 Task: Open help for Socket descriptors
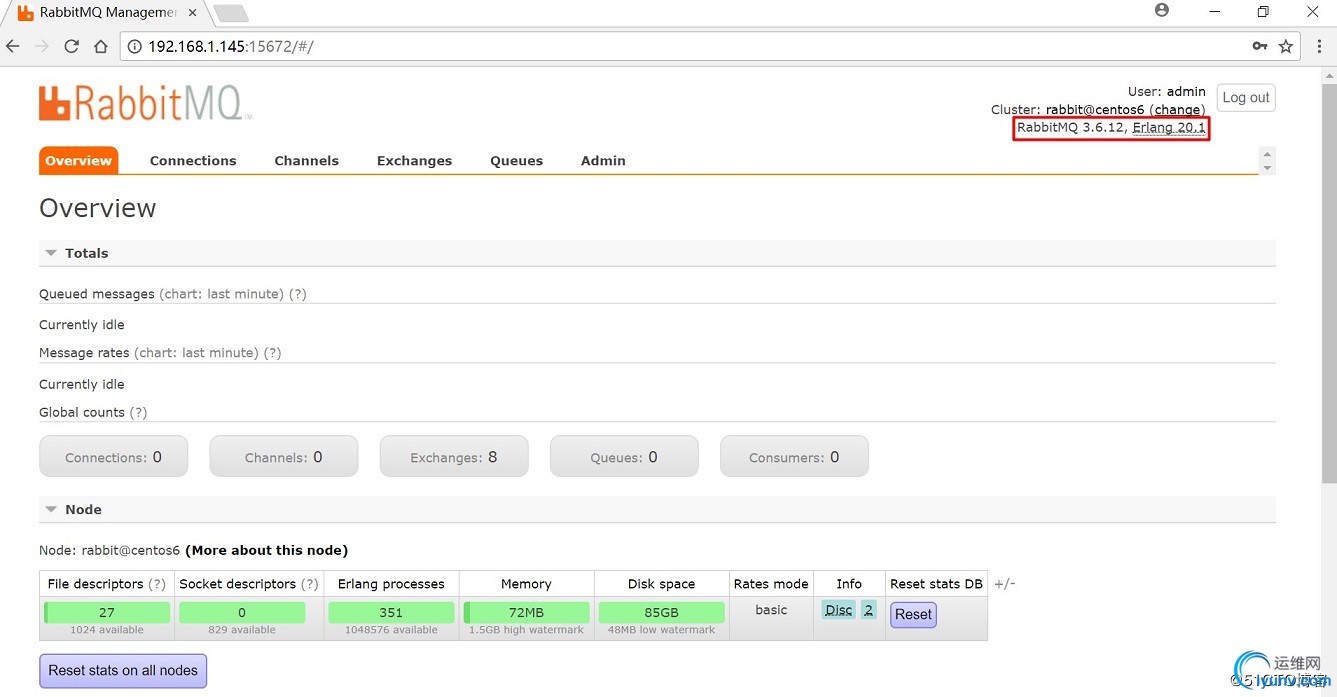(310, 584)
